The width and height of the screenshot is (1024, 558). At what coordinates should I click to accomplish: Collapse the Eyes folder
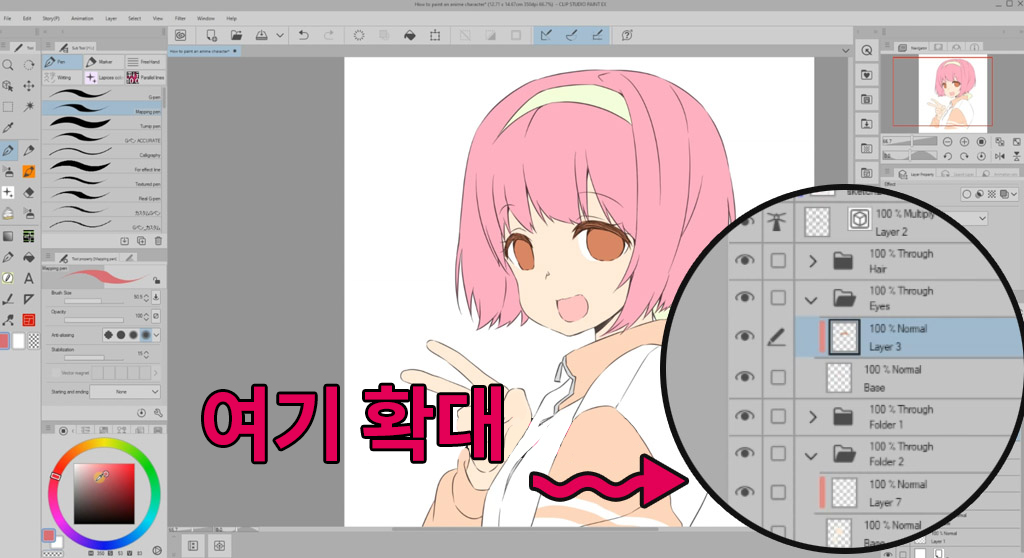pos(813,298)
